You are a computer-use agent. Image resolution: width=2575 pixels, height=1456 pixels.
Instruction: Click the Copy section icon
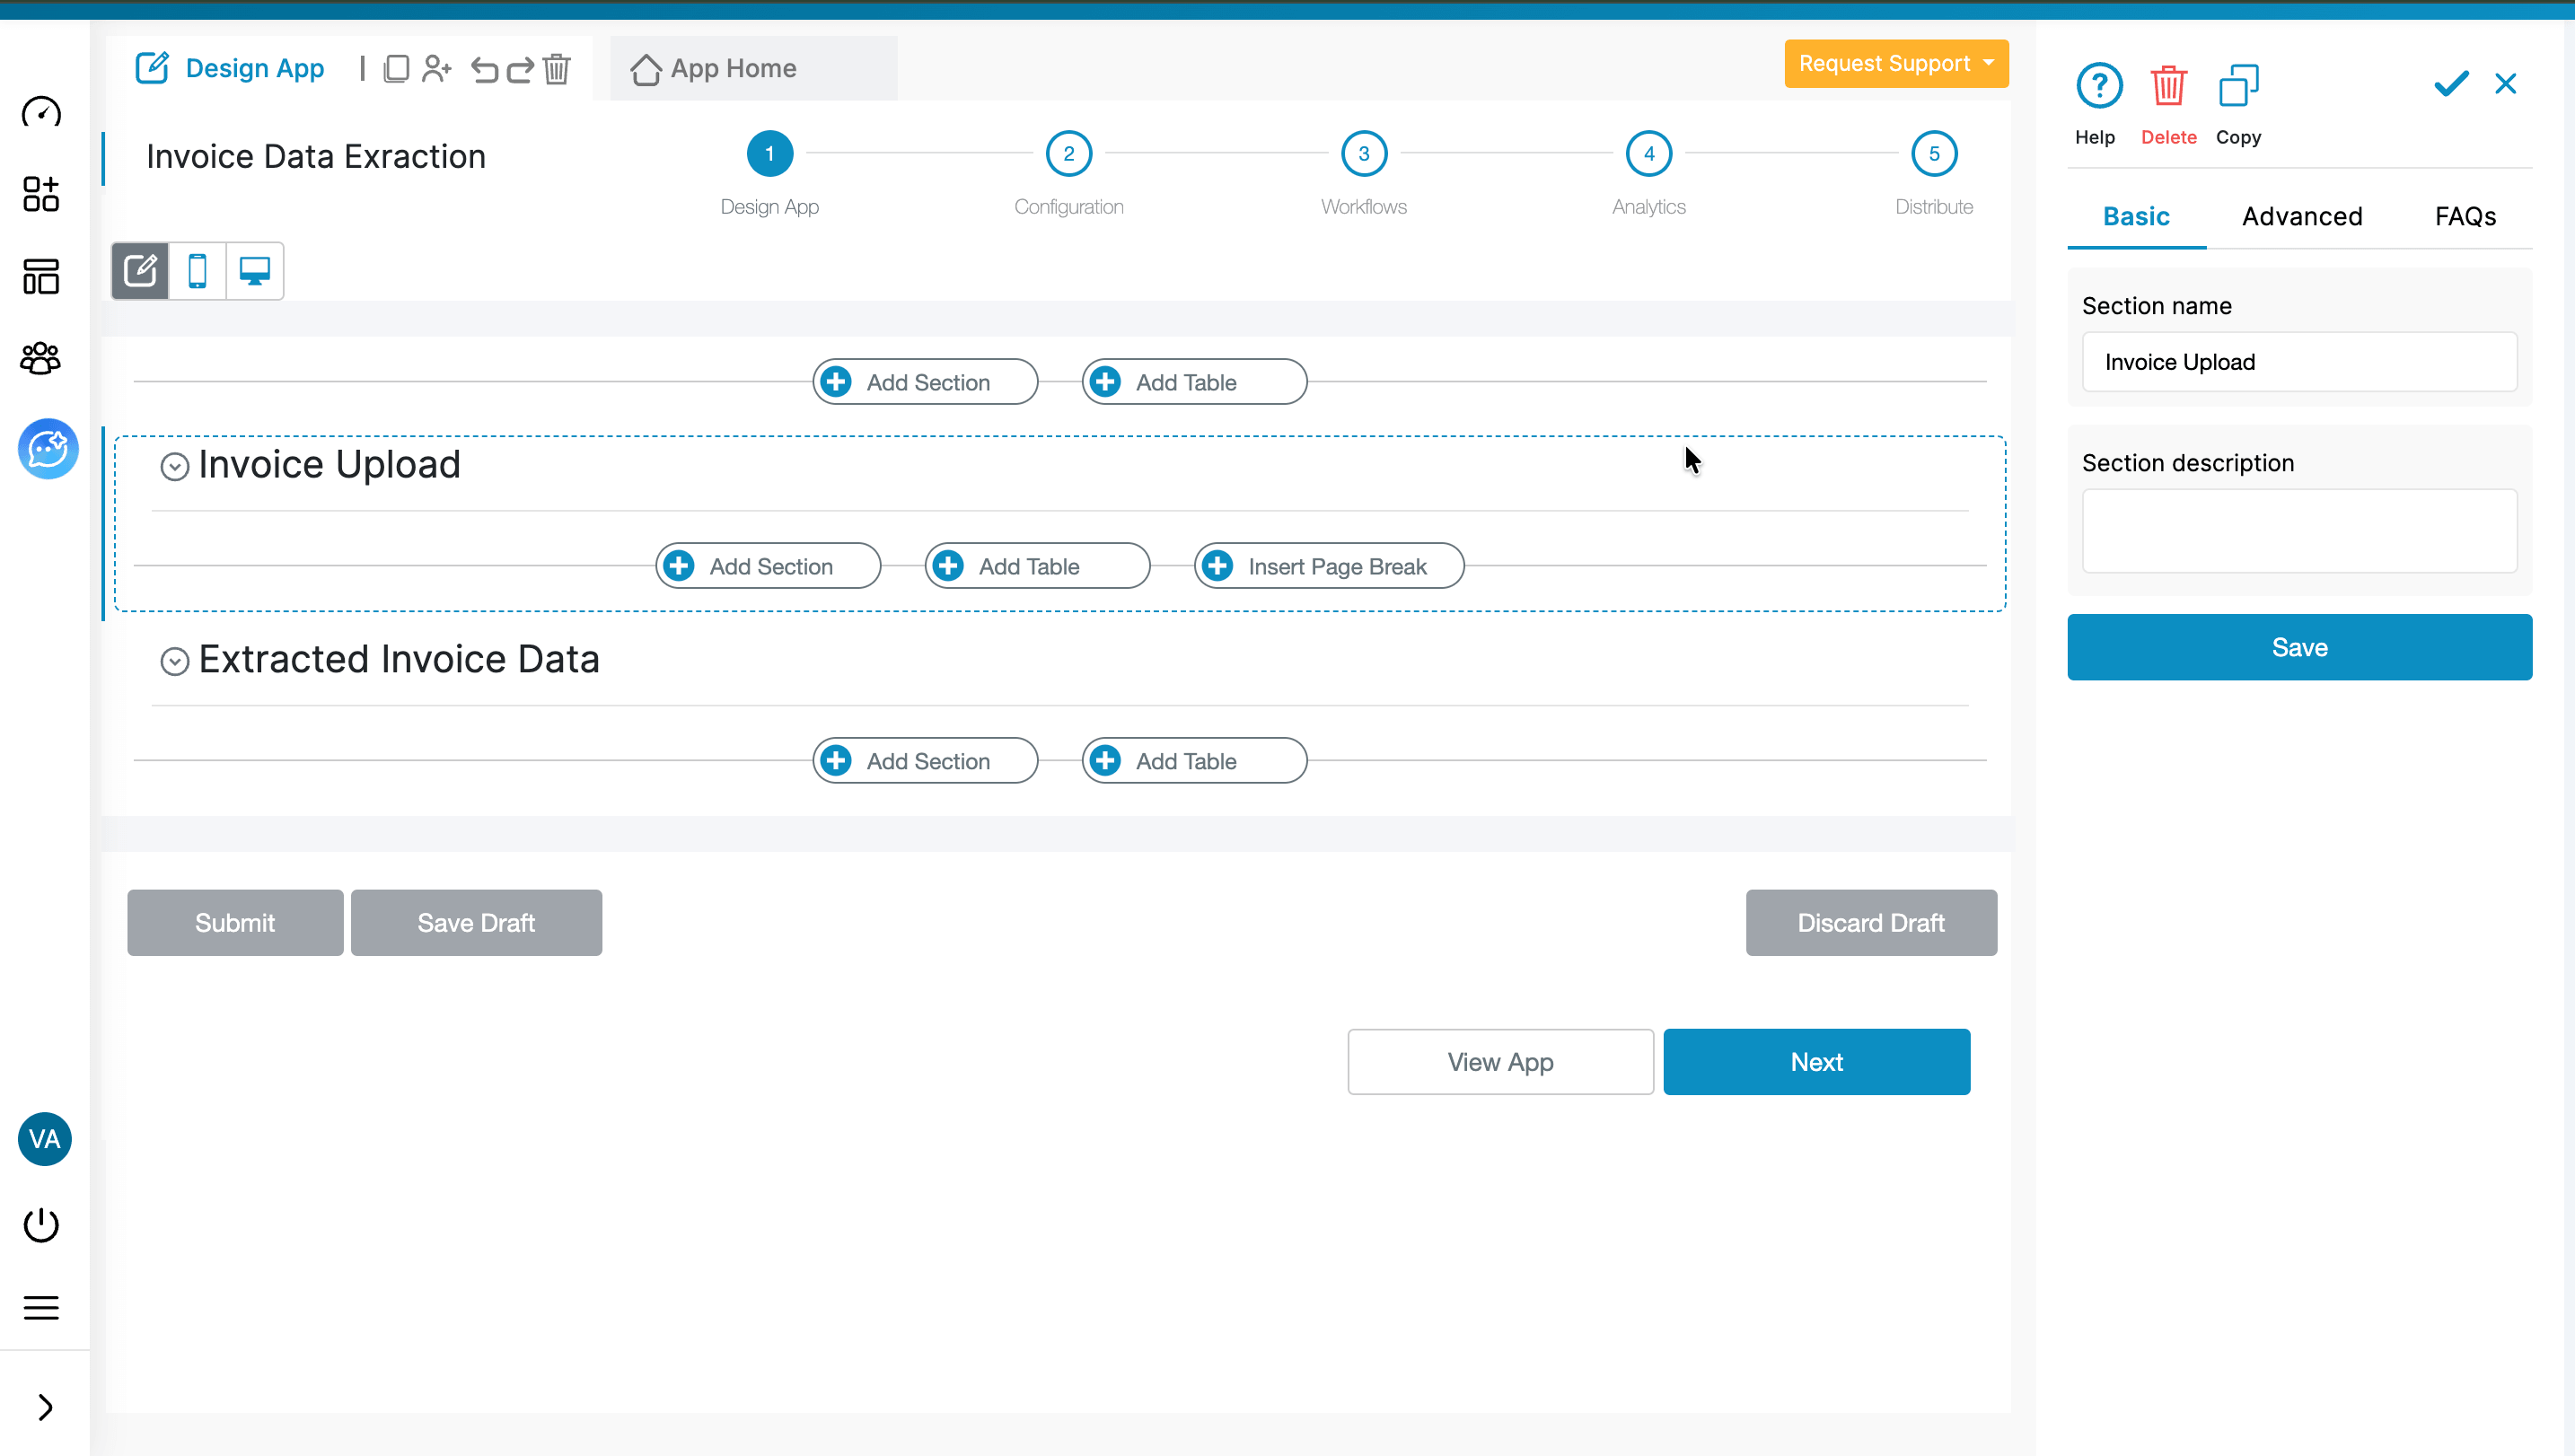point(2238,87)
